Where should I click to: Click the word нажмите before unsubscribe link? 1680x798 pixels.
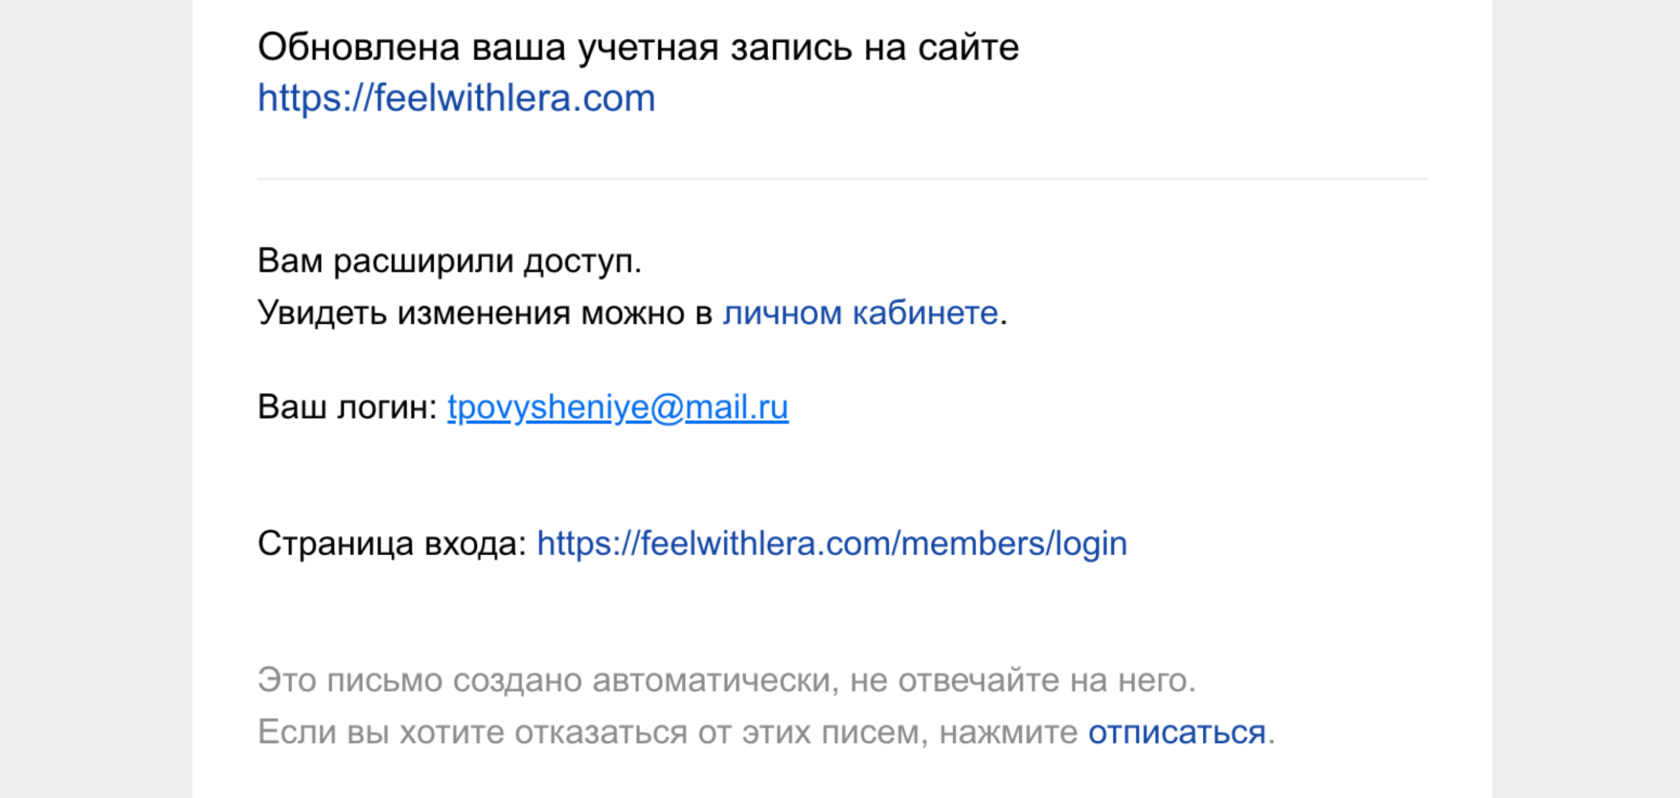[x=1008, y=732]
